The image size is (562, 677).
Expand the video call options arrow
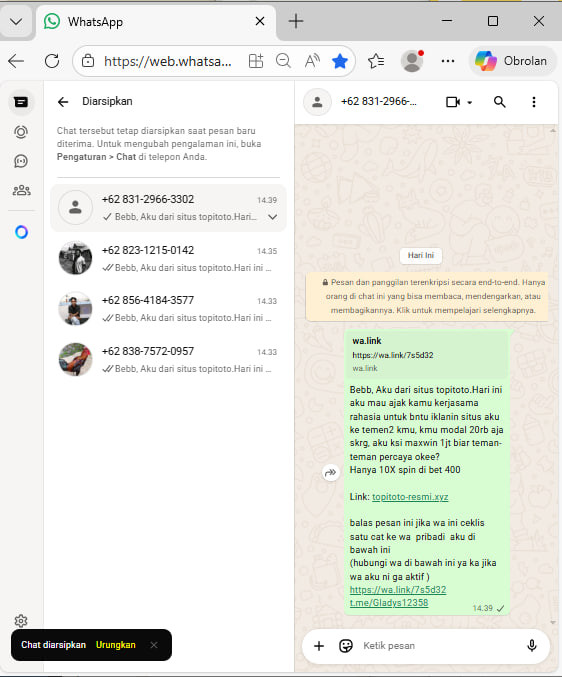[470, 102]
